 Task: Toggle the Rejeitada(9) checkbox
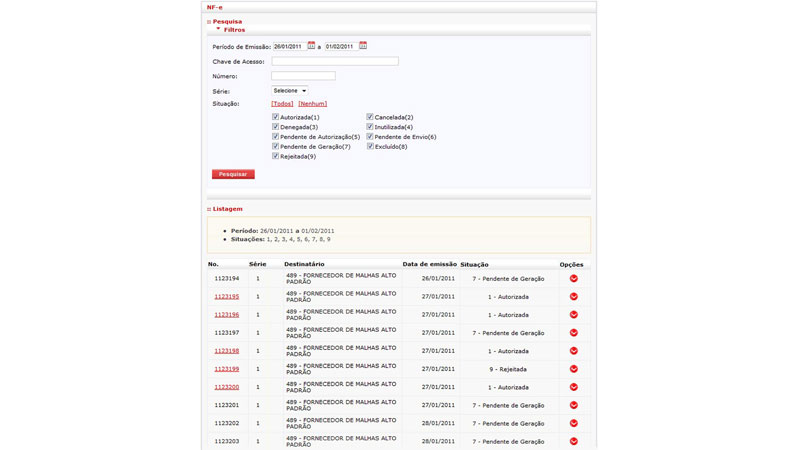pos(276,156)
